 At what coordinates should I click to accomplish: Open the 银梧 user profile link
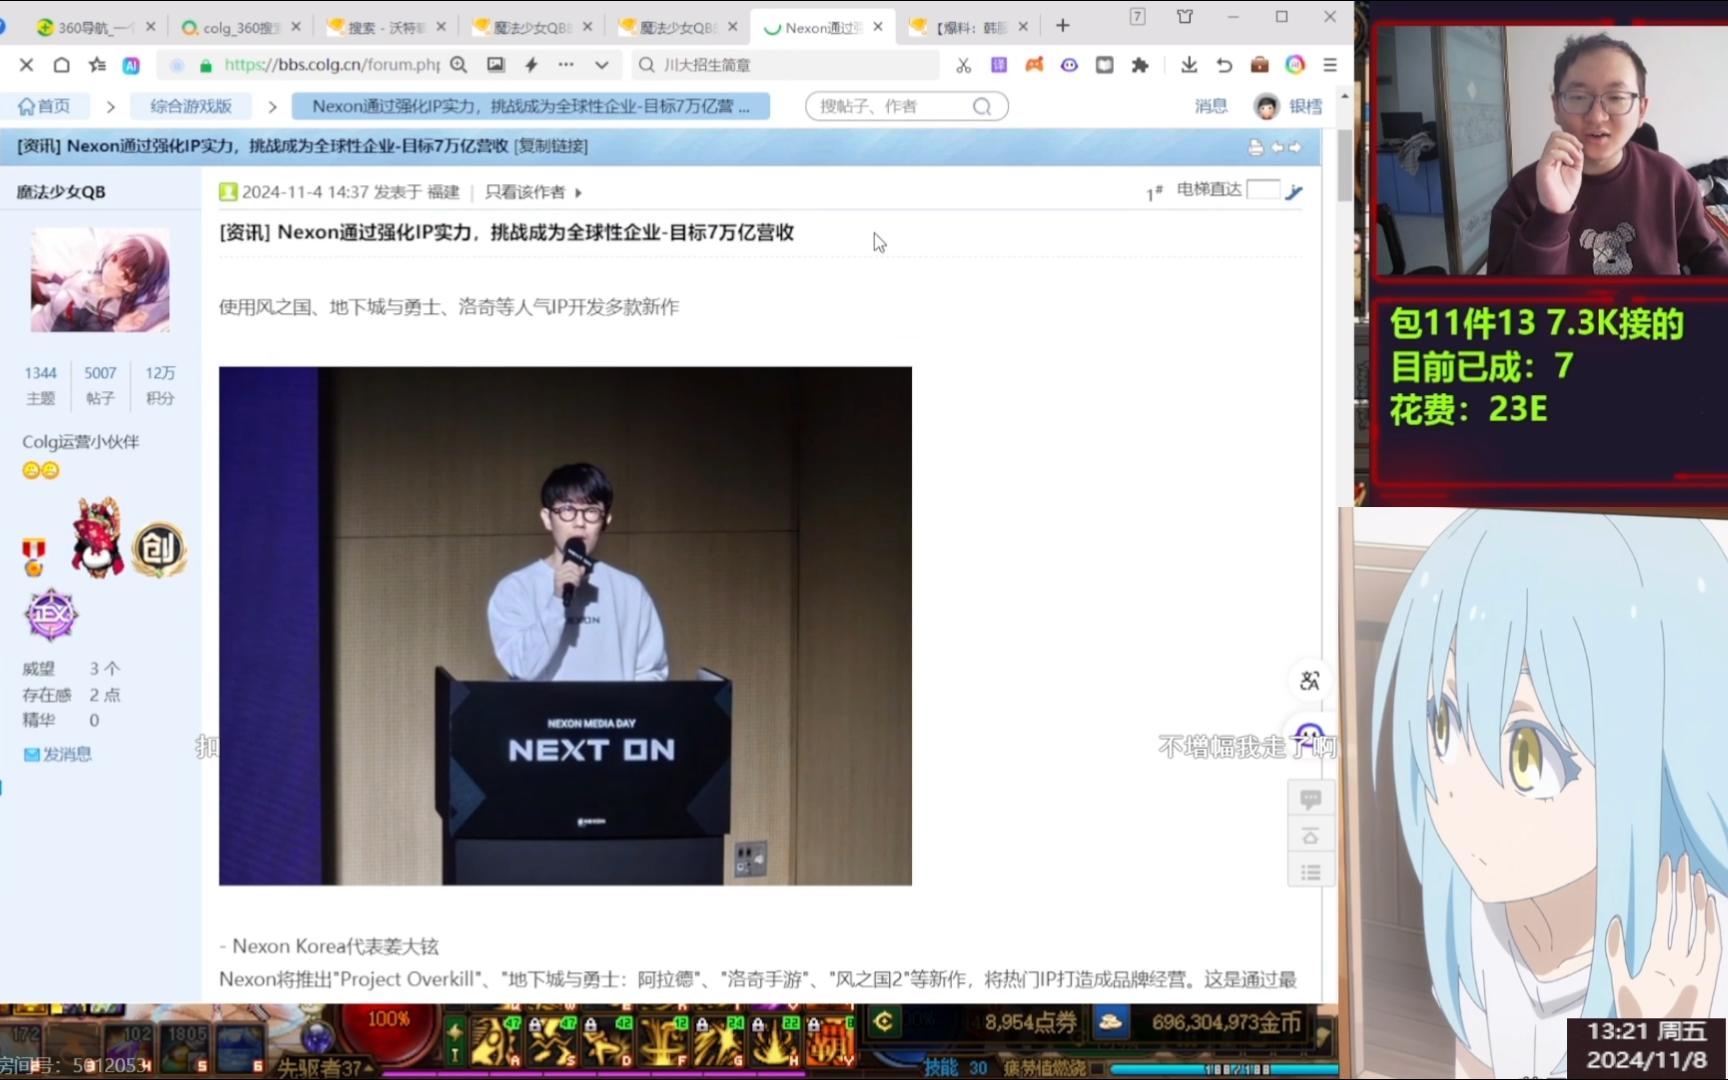tap(1306, 106)
